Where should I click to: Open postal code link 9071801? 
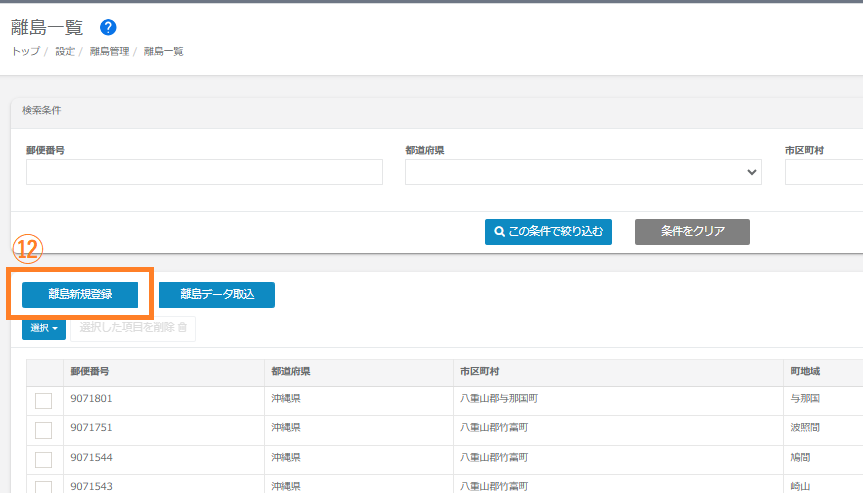[90, 398]
